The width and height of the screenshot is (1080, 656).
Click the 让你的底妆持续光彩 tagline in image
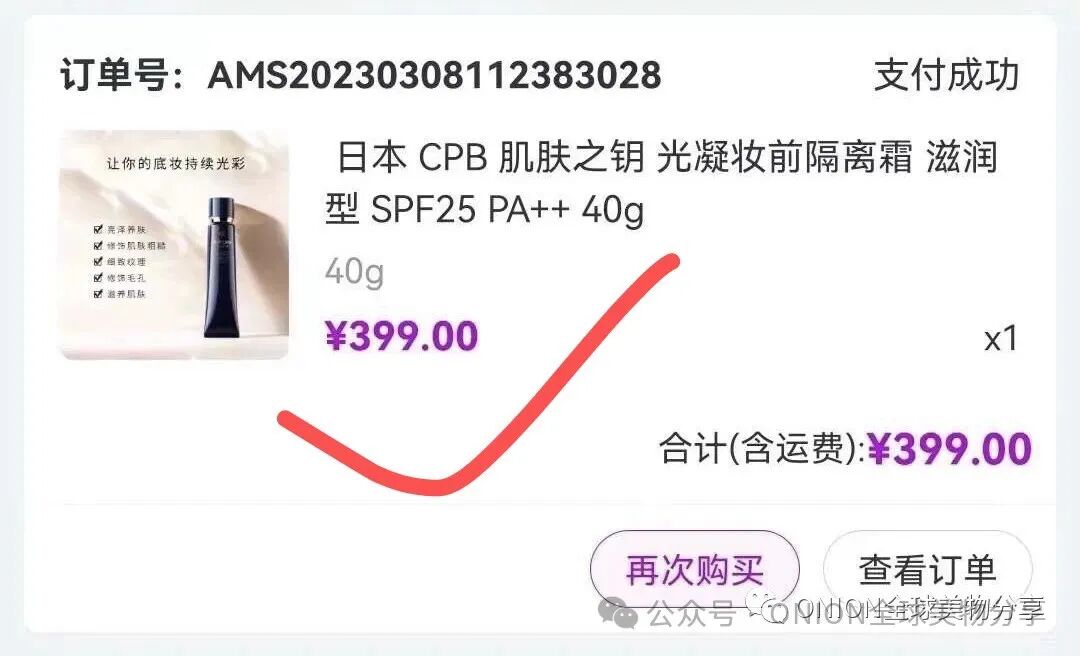click(x=176, y=164)
